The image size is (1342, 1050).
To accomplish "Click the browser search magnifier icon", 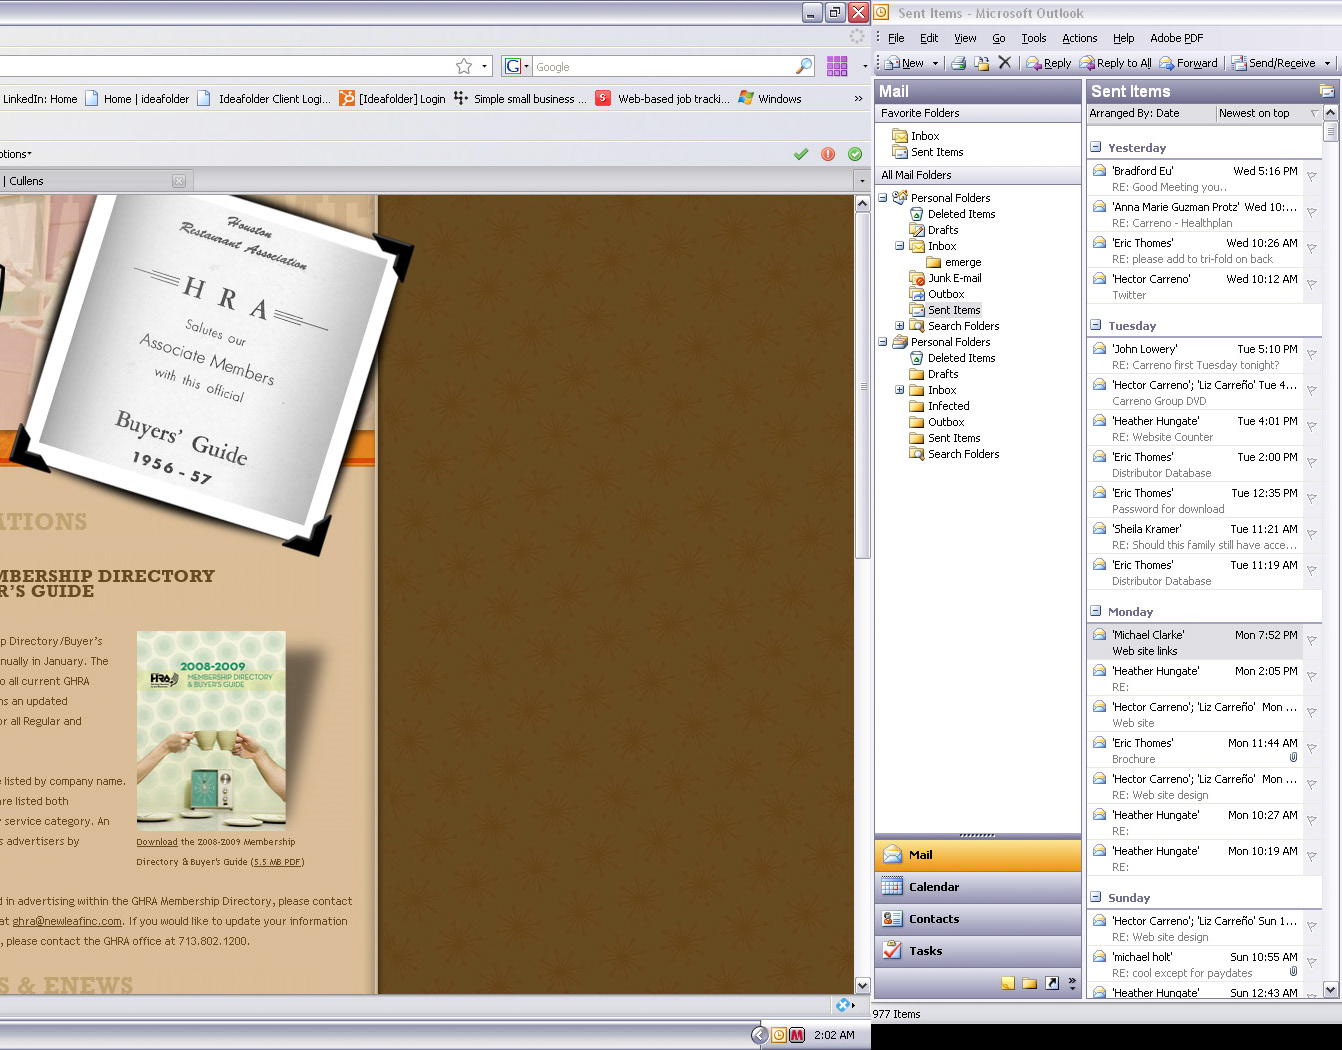I will [x=804, y=66].
